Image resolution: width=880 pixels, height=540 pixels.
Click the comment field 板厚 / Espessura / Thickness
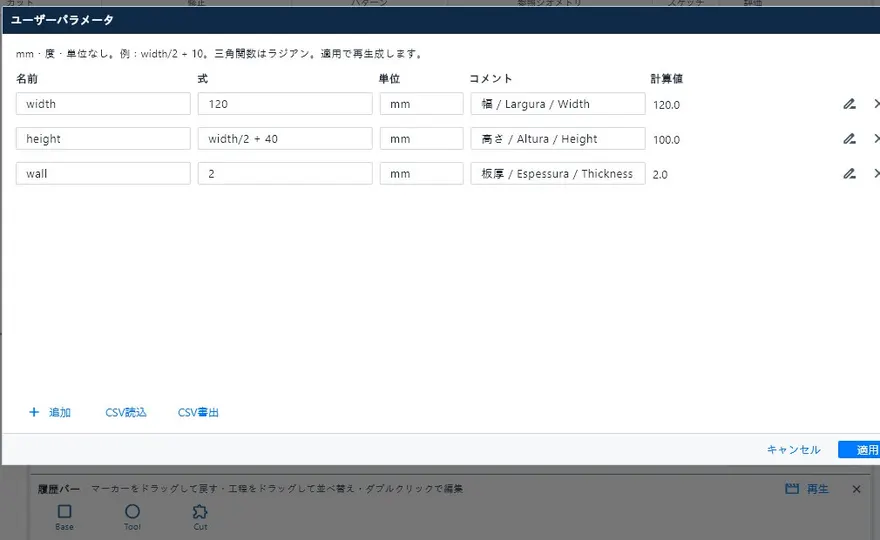(558, 173)
